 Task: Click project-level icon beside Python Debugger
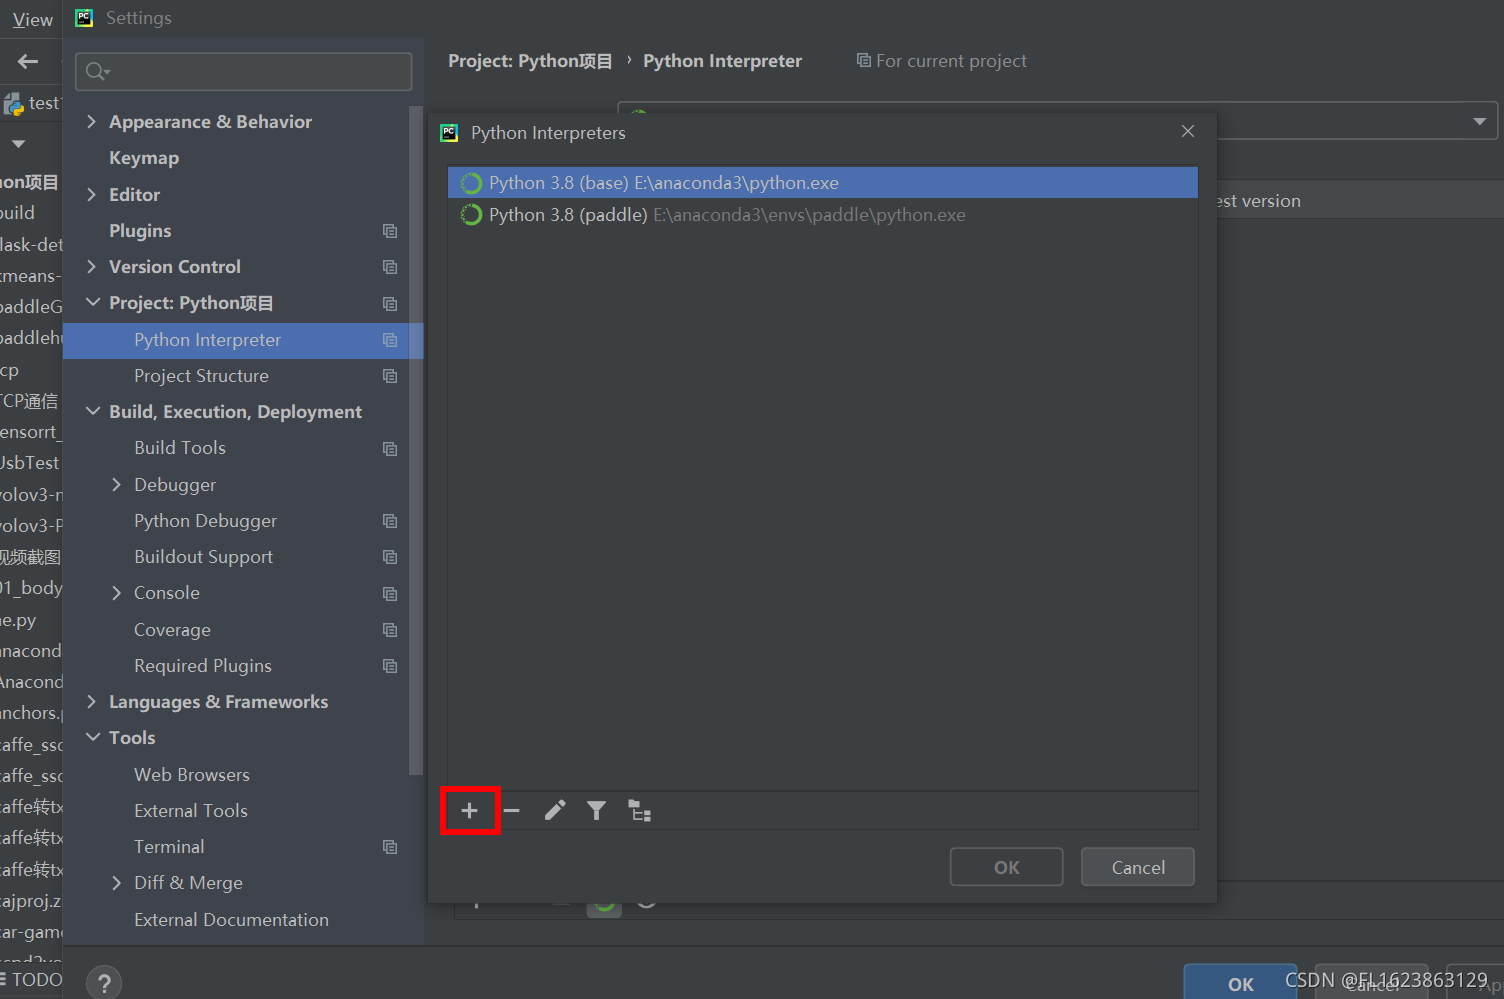390,521
